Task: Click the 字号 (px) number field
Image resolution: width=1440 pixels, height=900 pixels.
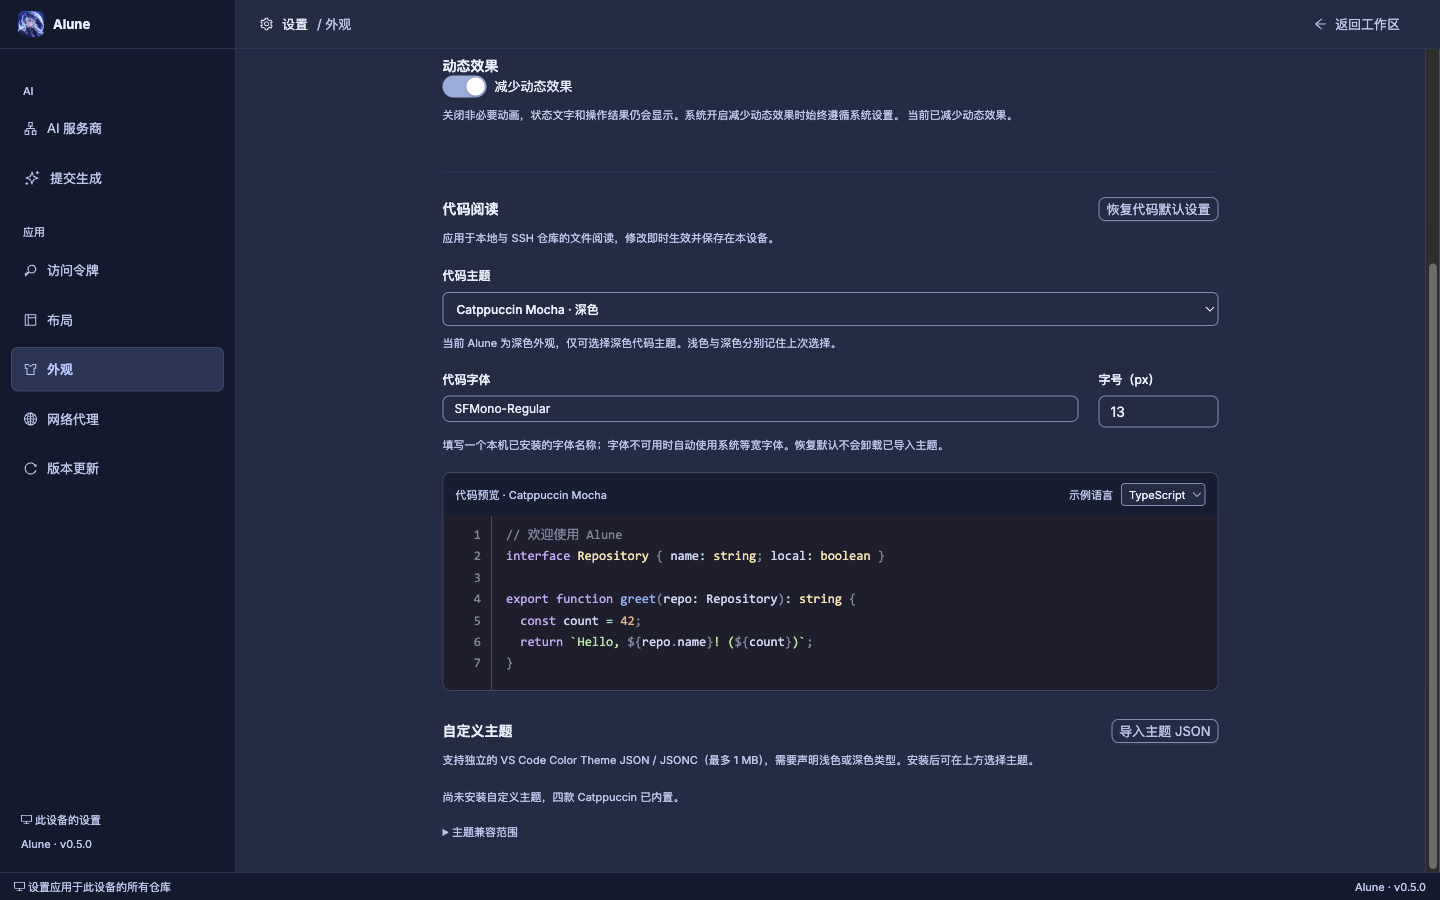Action: point(1158,412)
